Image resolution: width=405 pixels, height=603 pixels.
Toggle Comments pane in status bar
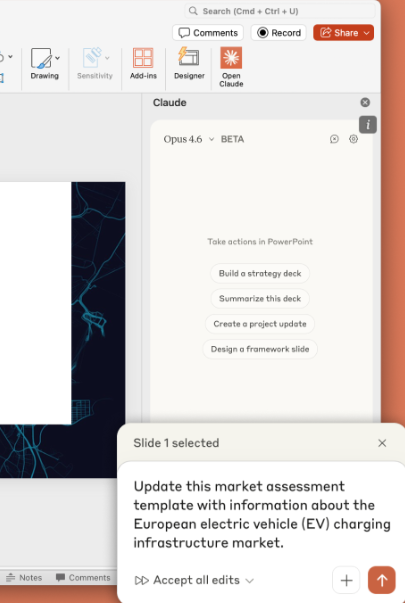(83, 577)
